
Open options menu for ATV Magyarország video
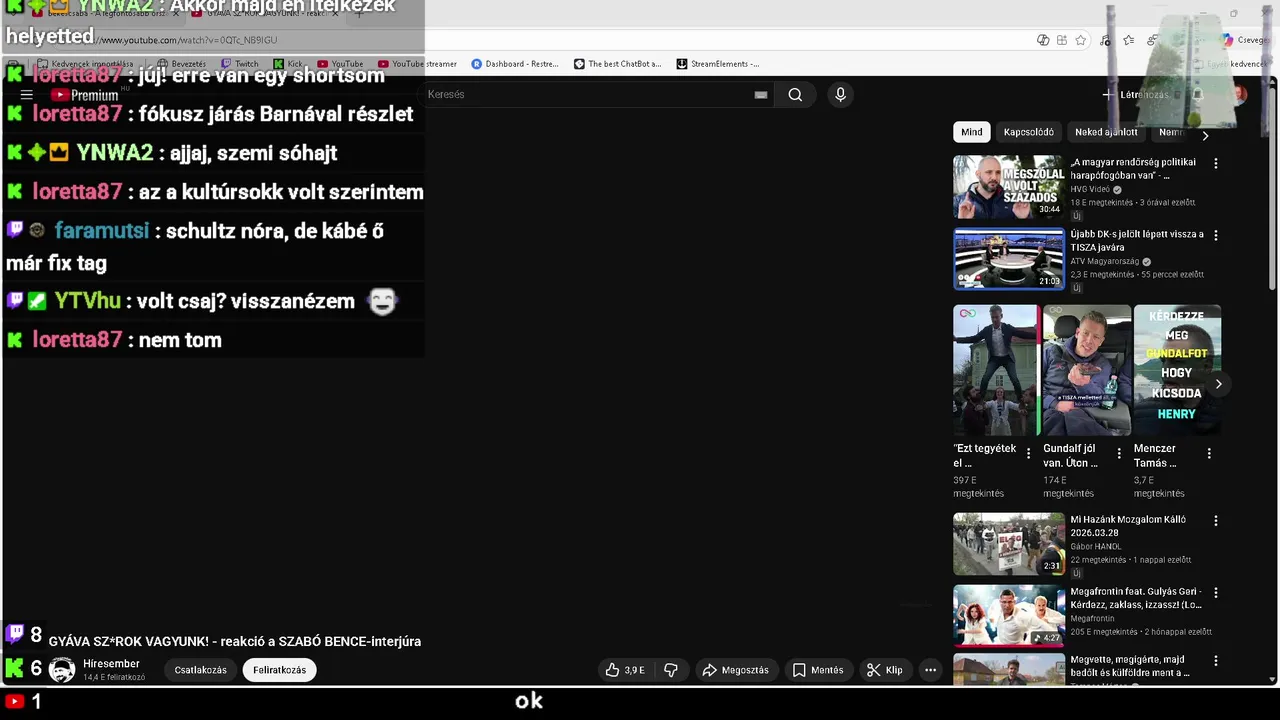(x=1216, y=235)
